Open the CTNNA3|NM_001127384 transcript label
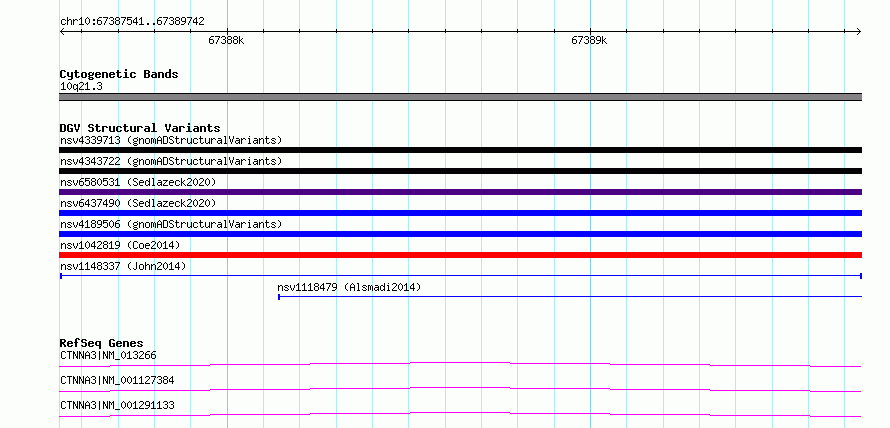 point(117,380)
